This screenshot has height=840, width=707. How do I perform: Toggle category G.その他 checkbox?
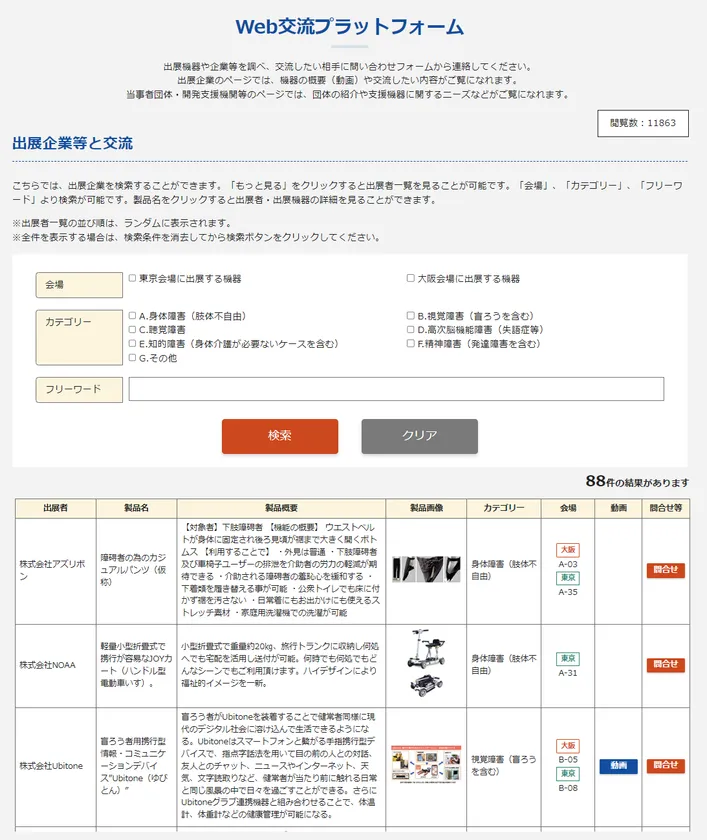pos(132,357)
